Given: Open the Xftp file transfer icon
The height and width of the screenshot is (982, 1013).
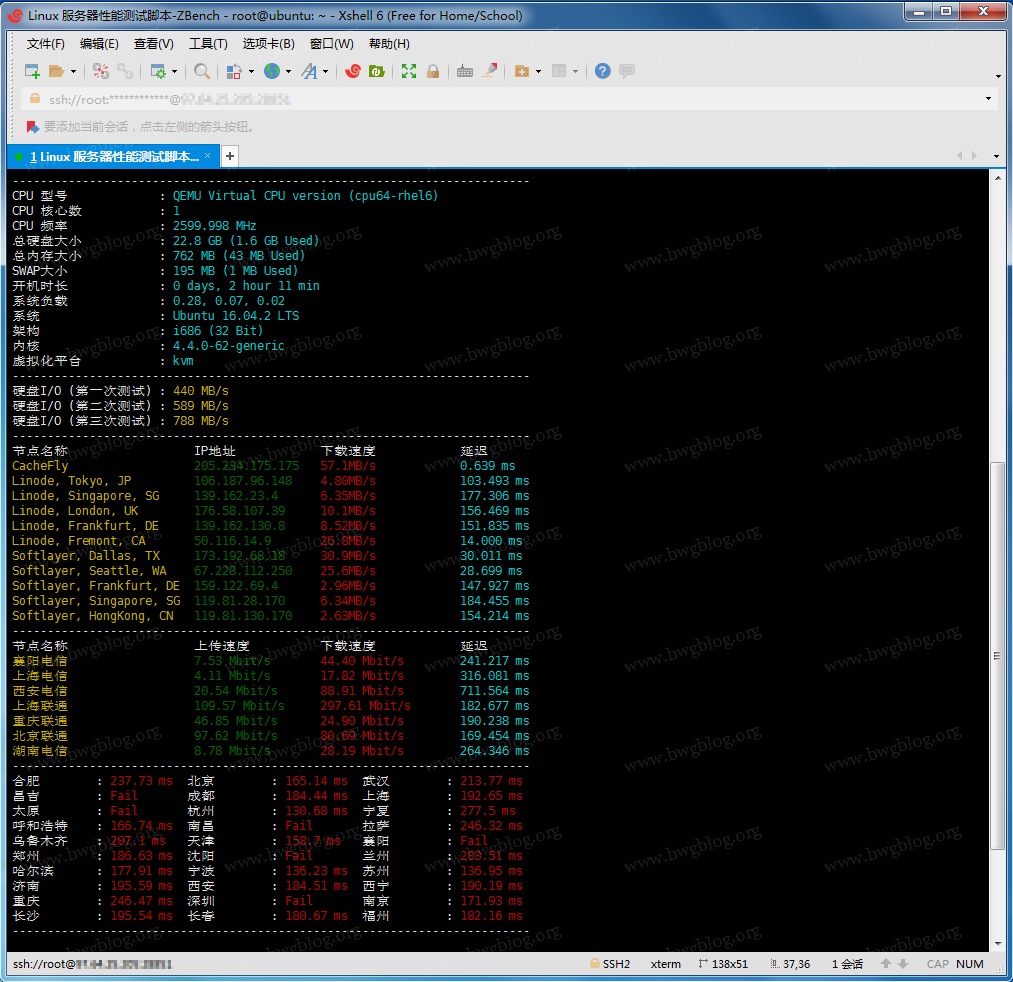Looking at the screenshot, I should click(x=377, y=71).
